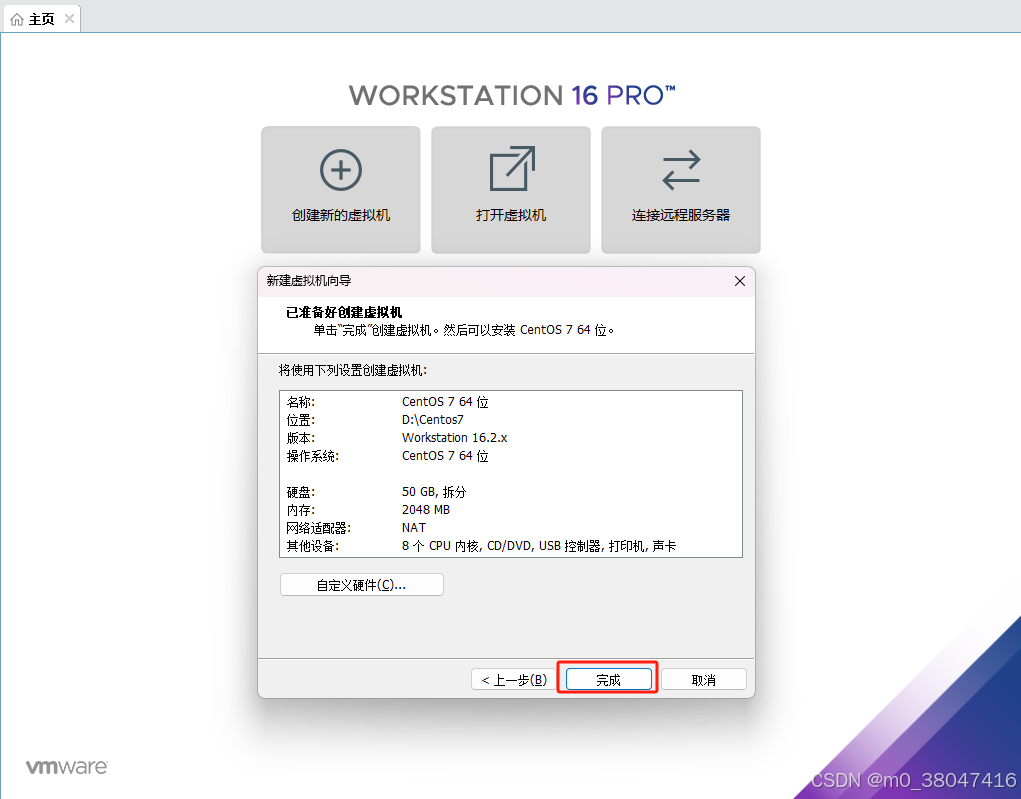The height and width of the screenshot is (799, 1021).
Task: Click the 版本: label
Action: (301, 438)
